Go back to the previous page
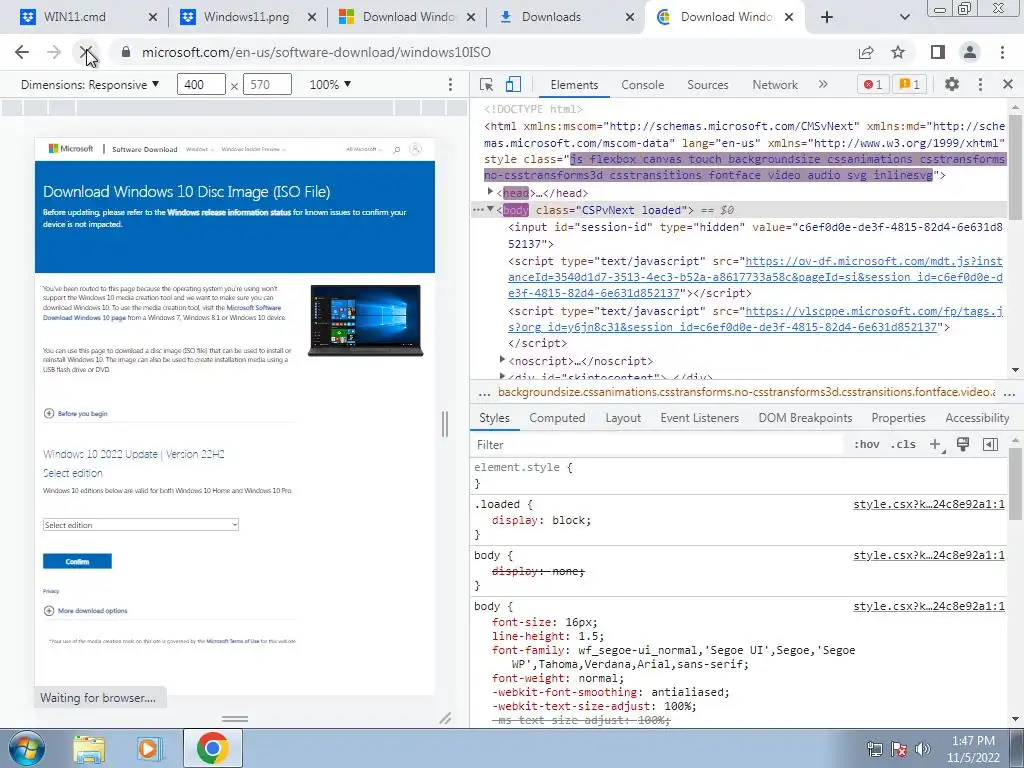This screenshot has height=768, width=1024. (22, 52)
